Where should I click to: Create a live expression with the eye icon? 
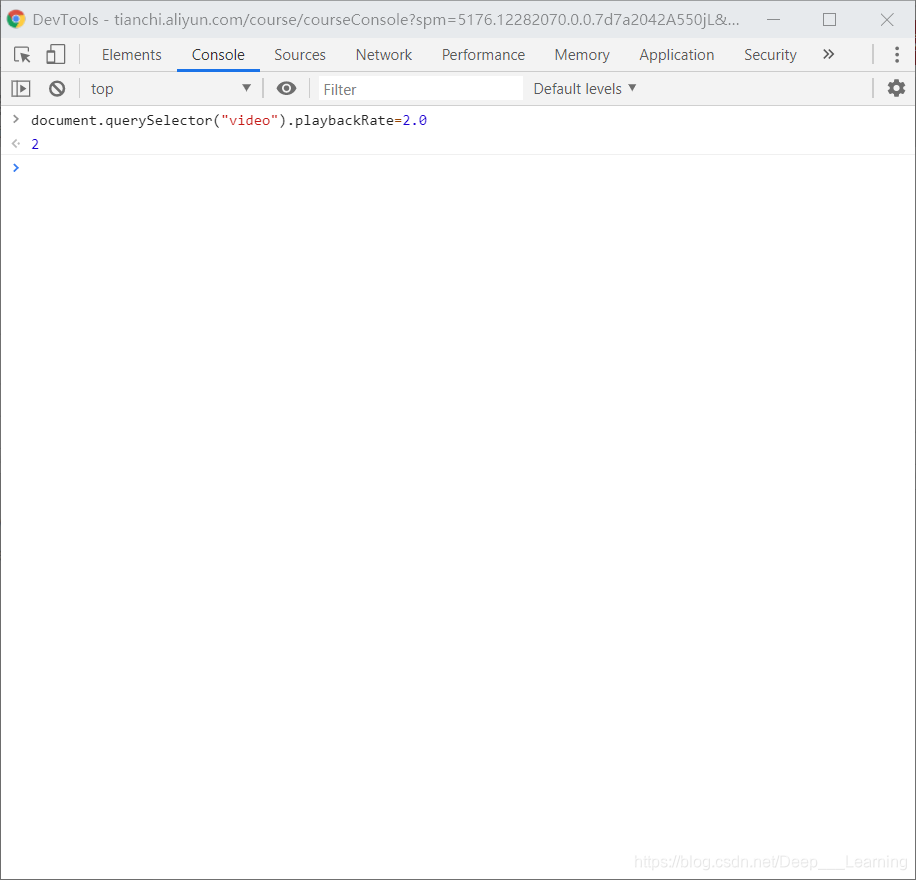(286, 88)
